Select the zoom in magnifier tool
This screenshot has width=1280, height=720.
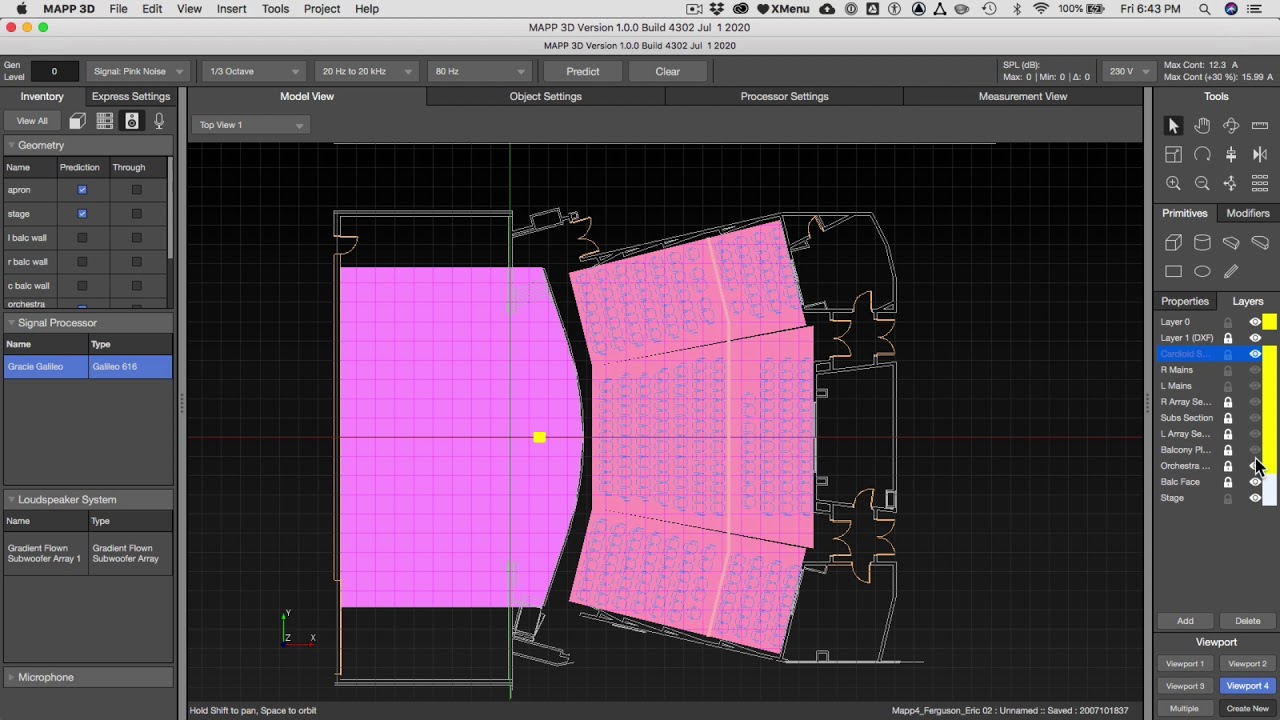pyautogui.click(x=1173, y=183)
